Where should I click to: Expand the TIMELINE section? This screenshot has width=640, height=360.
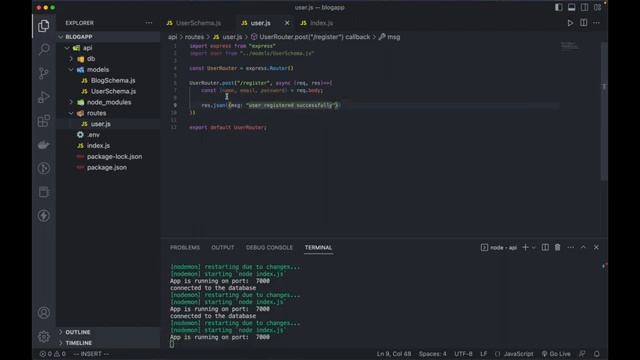108,343
